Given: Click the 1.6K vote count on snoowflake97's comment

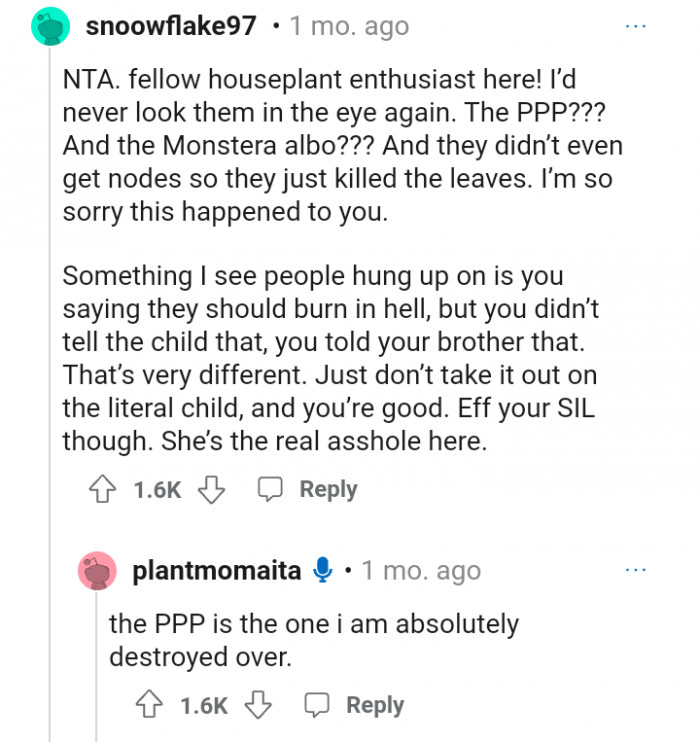Looking at the screenshot, I should 156,490.
